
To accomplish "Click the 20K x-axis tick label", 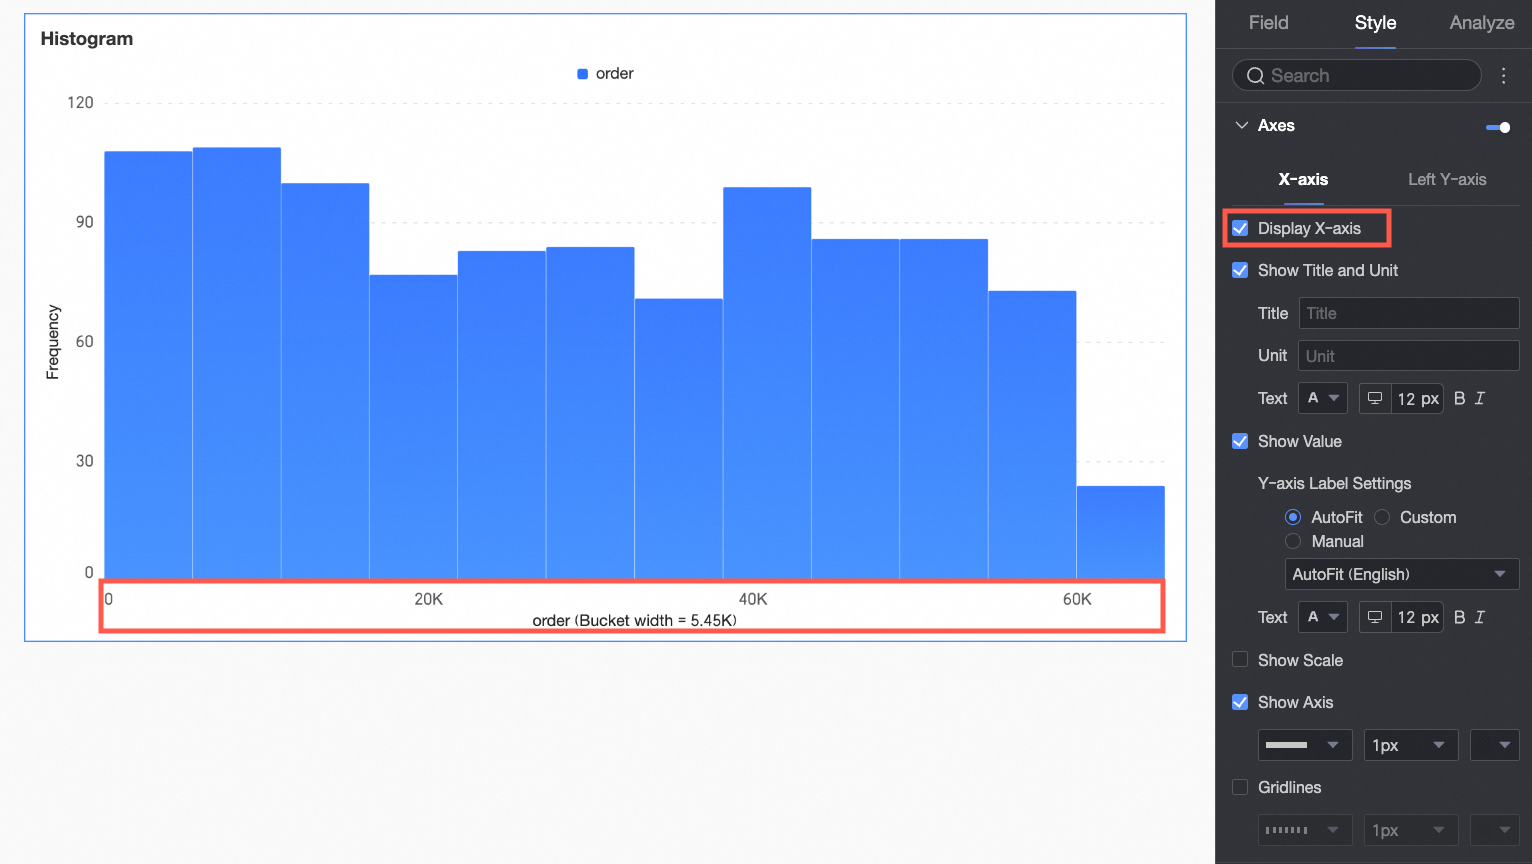I will (428, 599).
